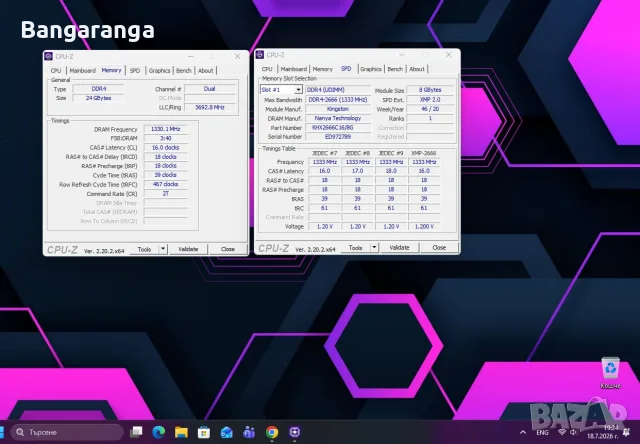Launch Microsoft Store from taskbar
This screenshot has height=444, width=640.
[203, 432]
